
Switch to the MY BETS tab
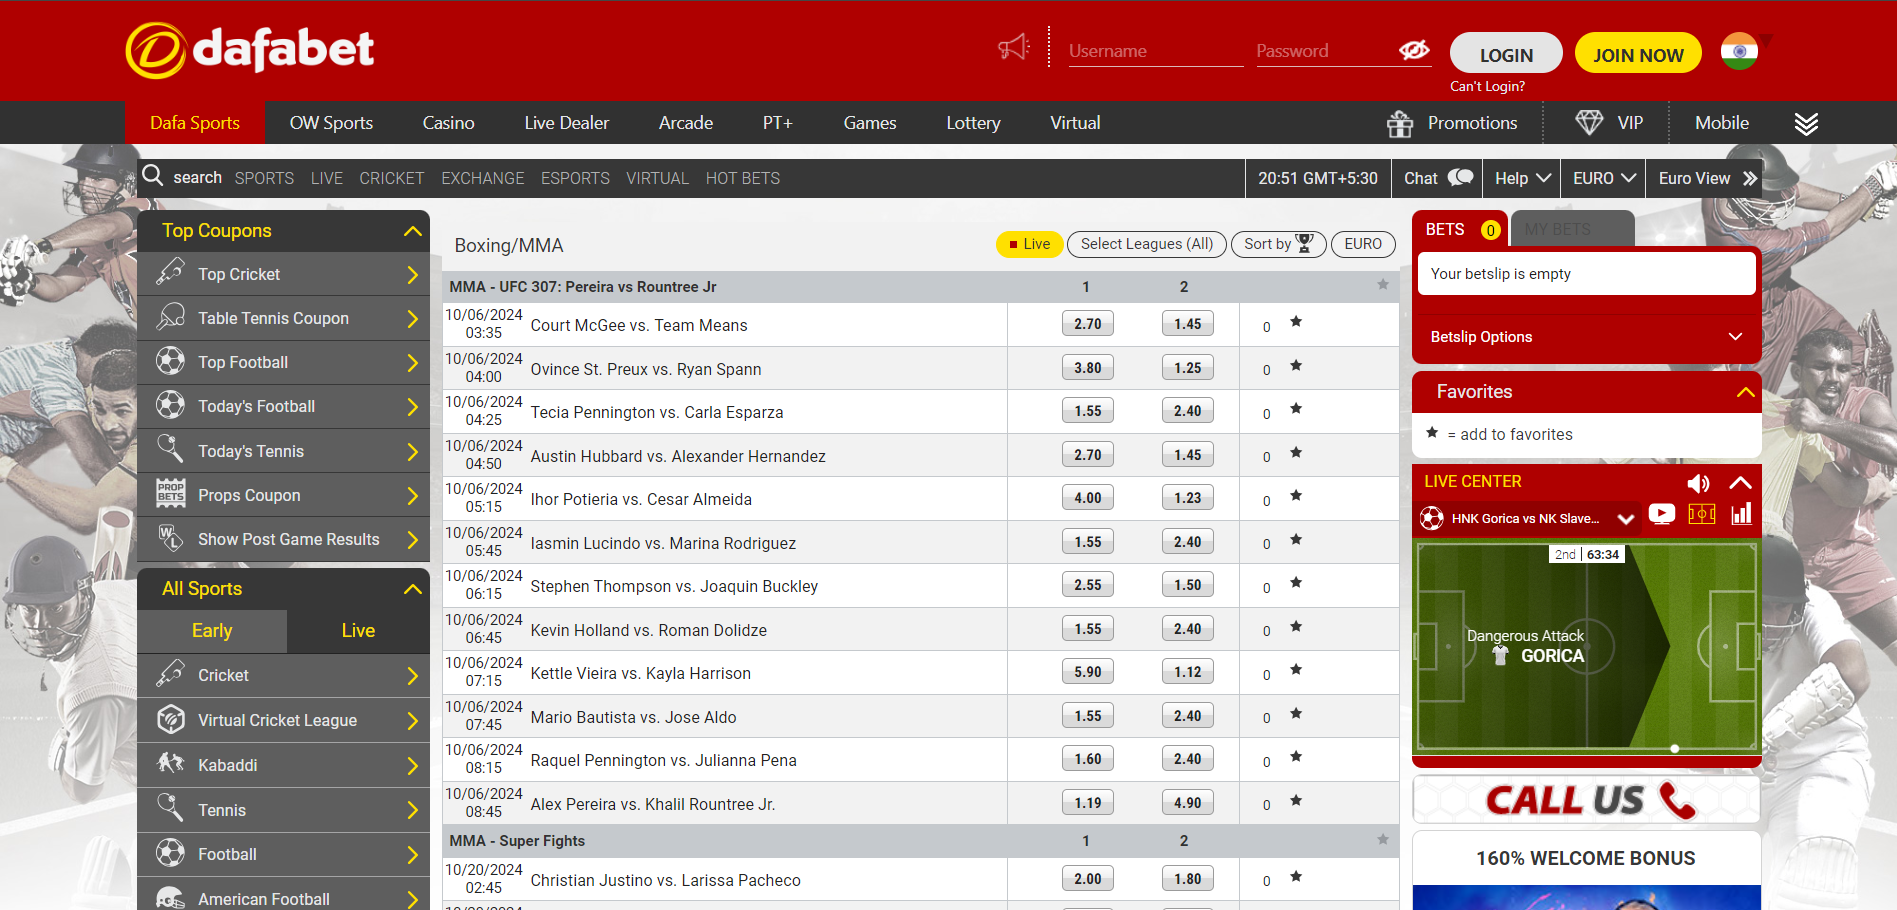(x=1572, y=229)
